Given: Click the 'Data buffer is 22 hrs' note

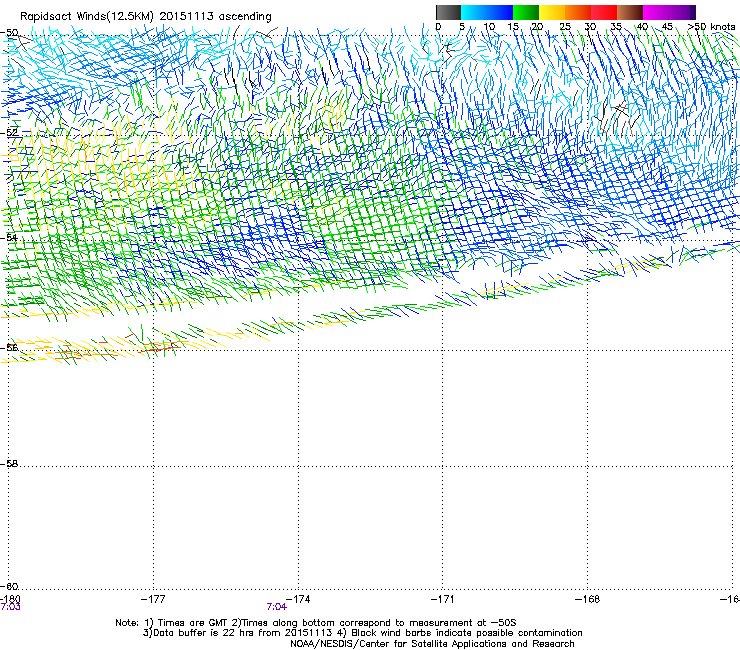Looking at the screenshot, I should tap(362, 633).
